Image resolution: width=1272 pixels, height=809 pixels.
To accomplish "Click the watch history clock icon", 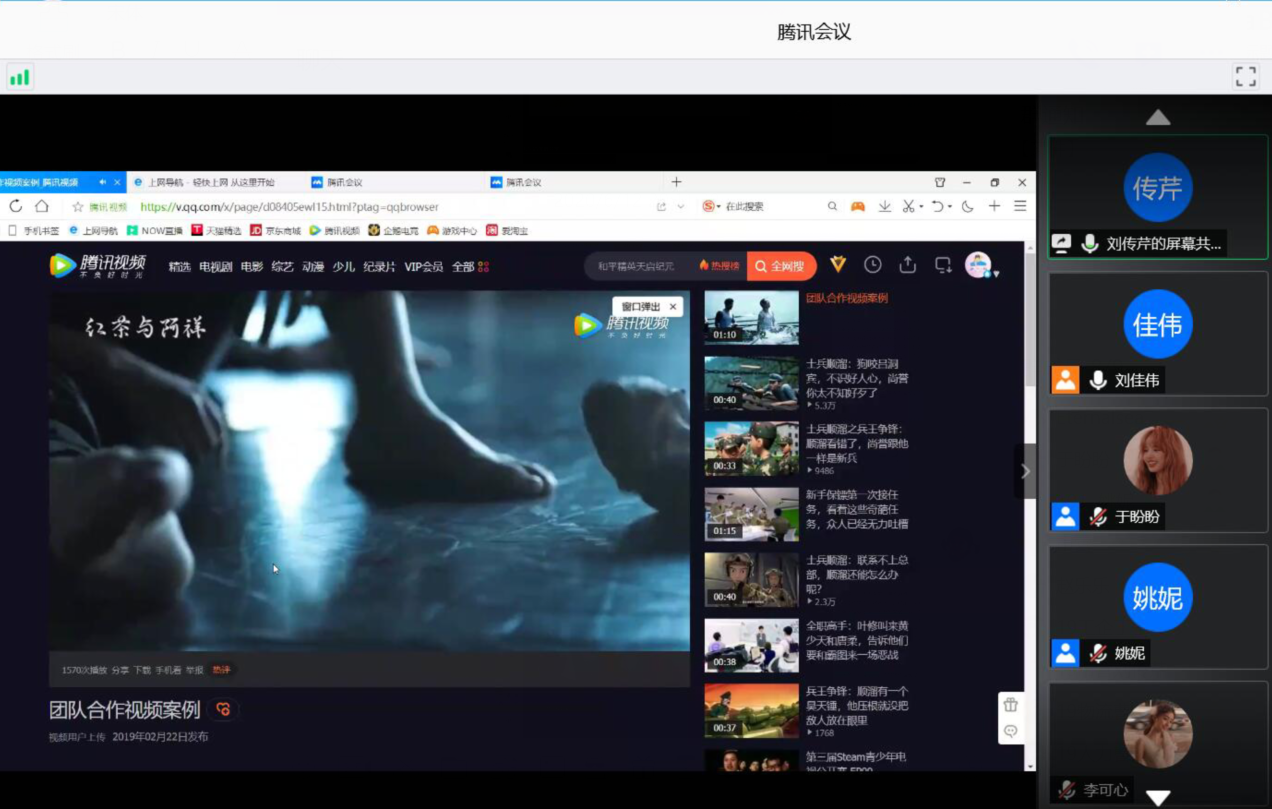I will pos(873,265).
